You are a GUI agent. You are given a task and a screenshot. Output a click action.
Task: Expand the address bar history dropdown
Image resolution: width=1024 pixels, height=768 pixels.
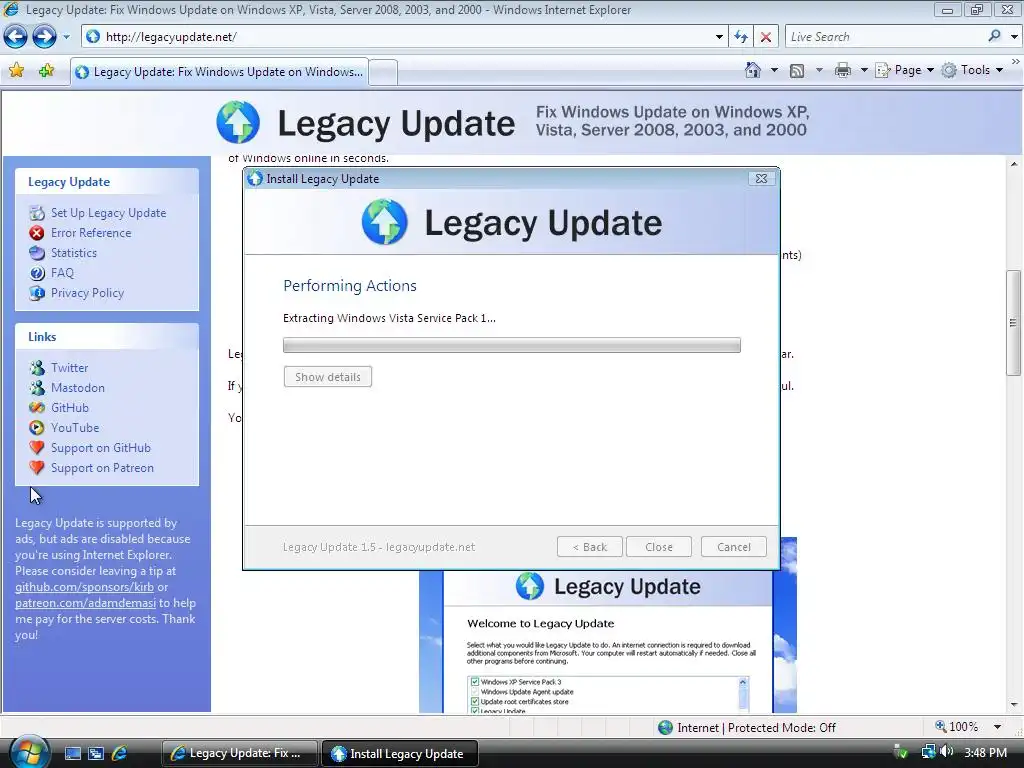click(719, 37)
